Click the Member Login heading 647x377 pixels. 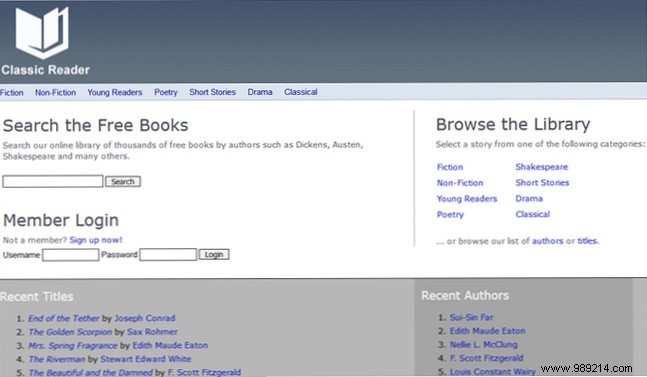coord(61,220)
